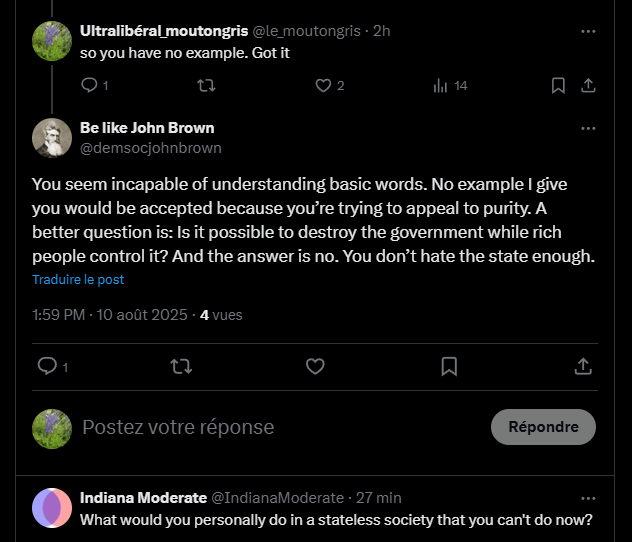Image resolution: width=632 pixels, height=542 pixels.
Task: Open more options on Indiana Moderate reply
Action: point(588,497)
